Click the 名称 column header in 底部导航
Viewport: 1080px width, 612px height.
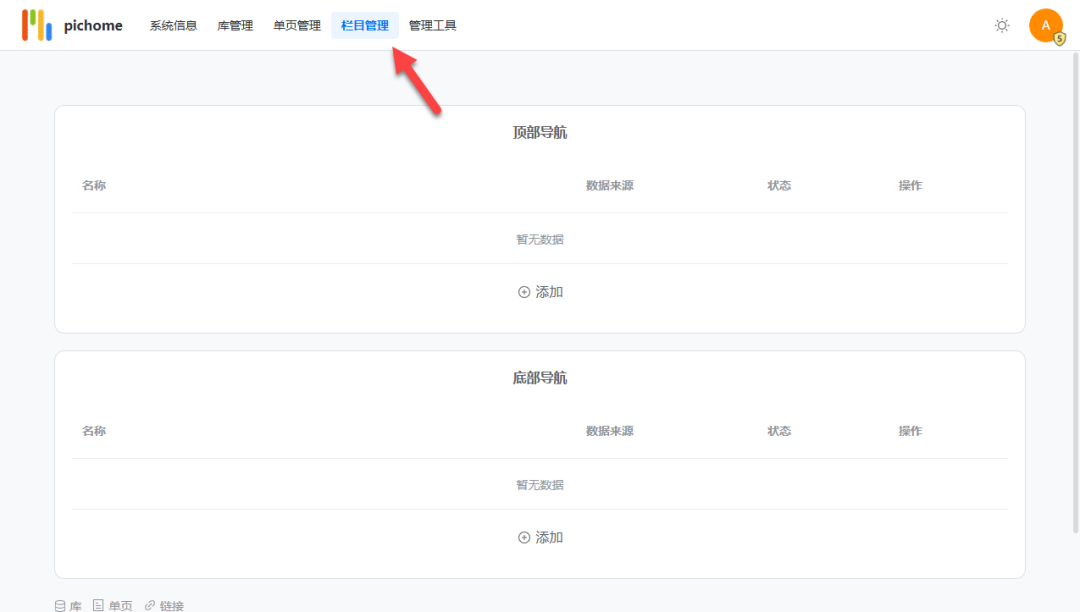tap(94, 431)
